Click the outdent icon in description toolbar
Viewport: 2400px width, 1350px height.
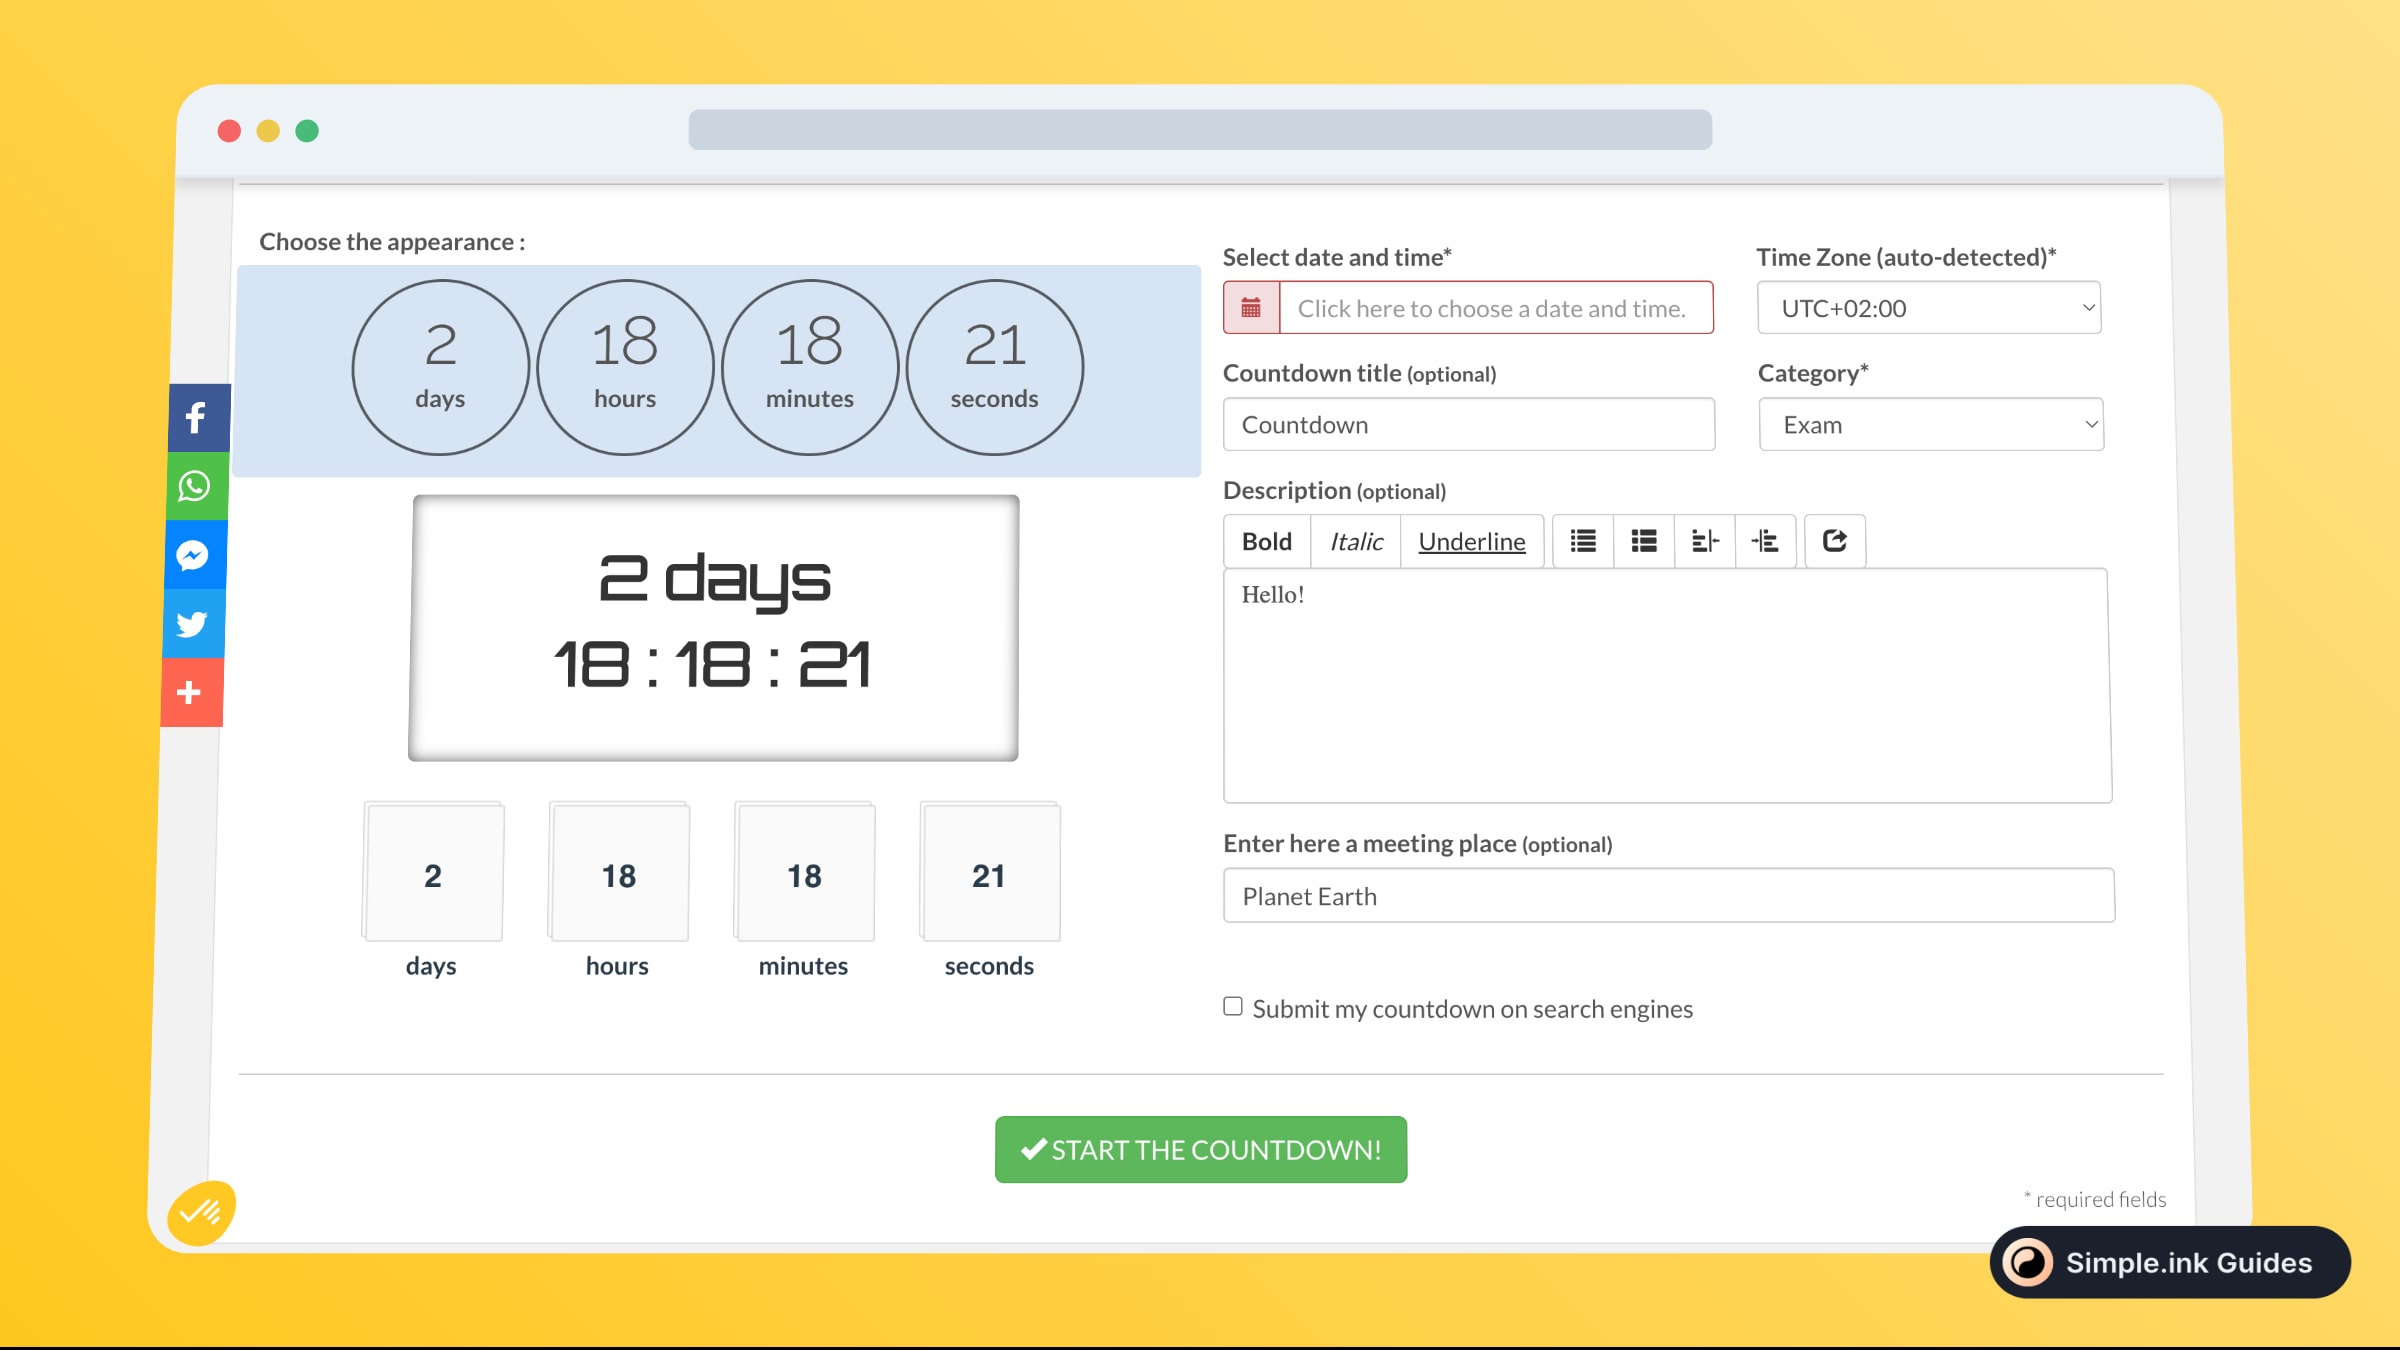point(1705,541)
